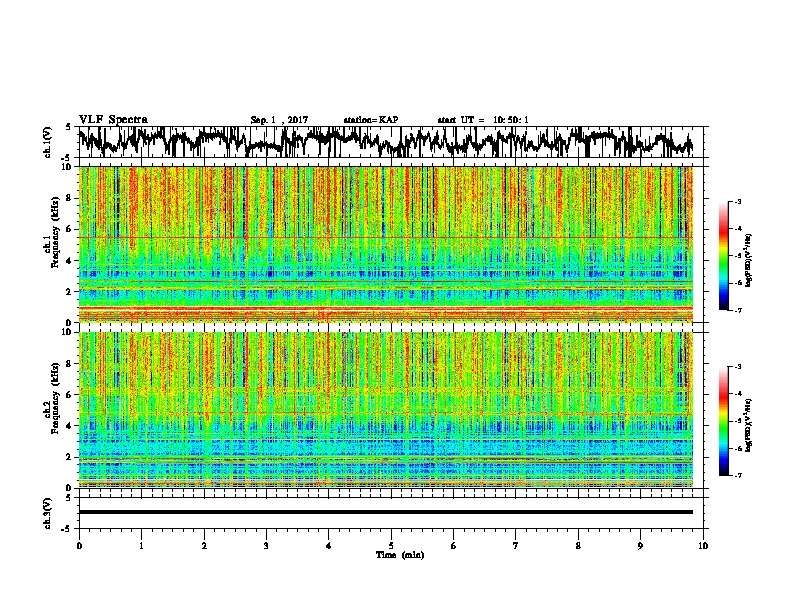Select the "start UT = 10:50:1" text
Screen dimensions: 792x612
[x=483, y=120]
